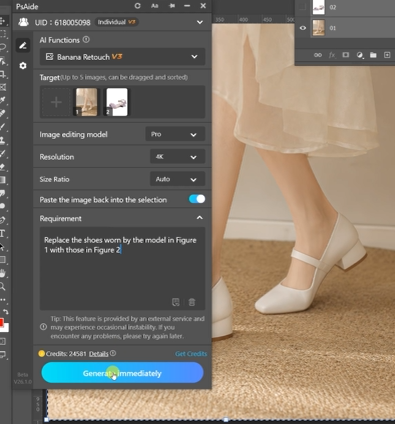Pin the PsAide panel with the pin icon
This screenshot has width=395, height=424.
click(172, 6)
